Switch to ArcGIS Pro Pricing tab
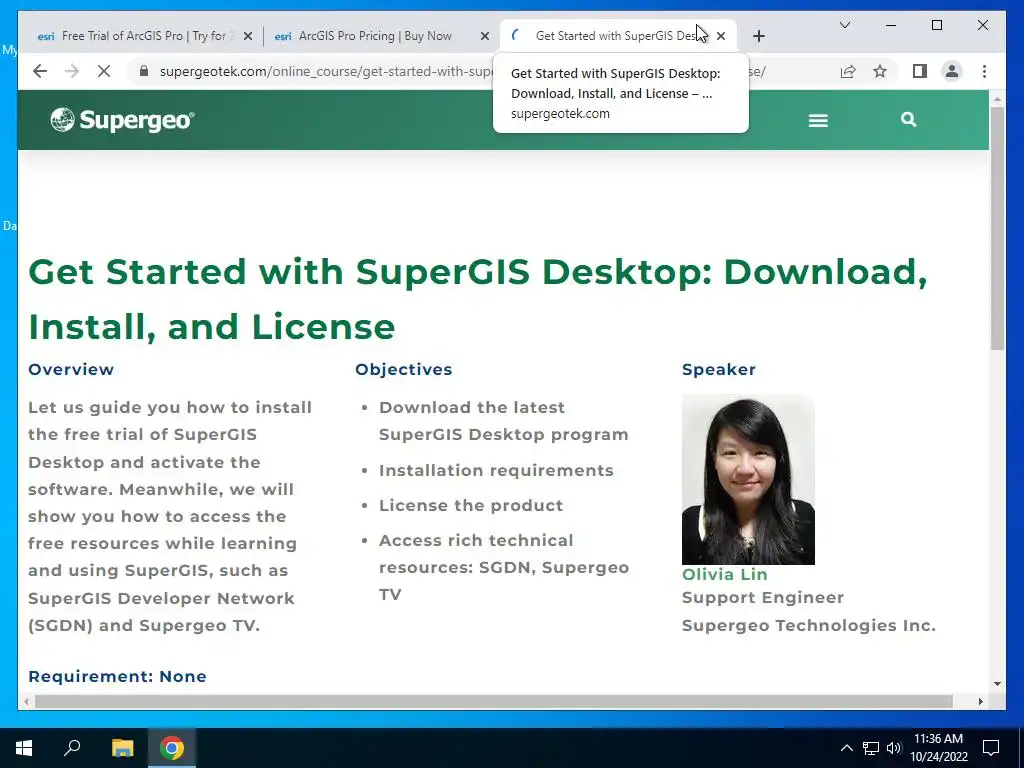 382,36
